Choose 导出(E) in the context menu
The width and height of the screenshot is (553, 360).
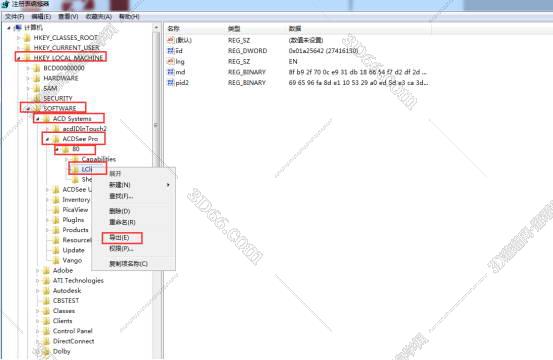(x=119, y=238)
